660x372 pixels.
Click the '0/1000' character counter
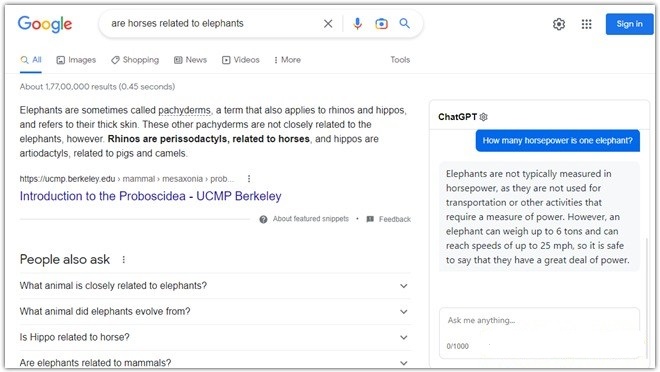458,346
